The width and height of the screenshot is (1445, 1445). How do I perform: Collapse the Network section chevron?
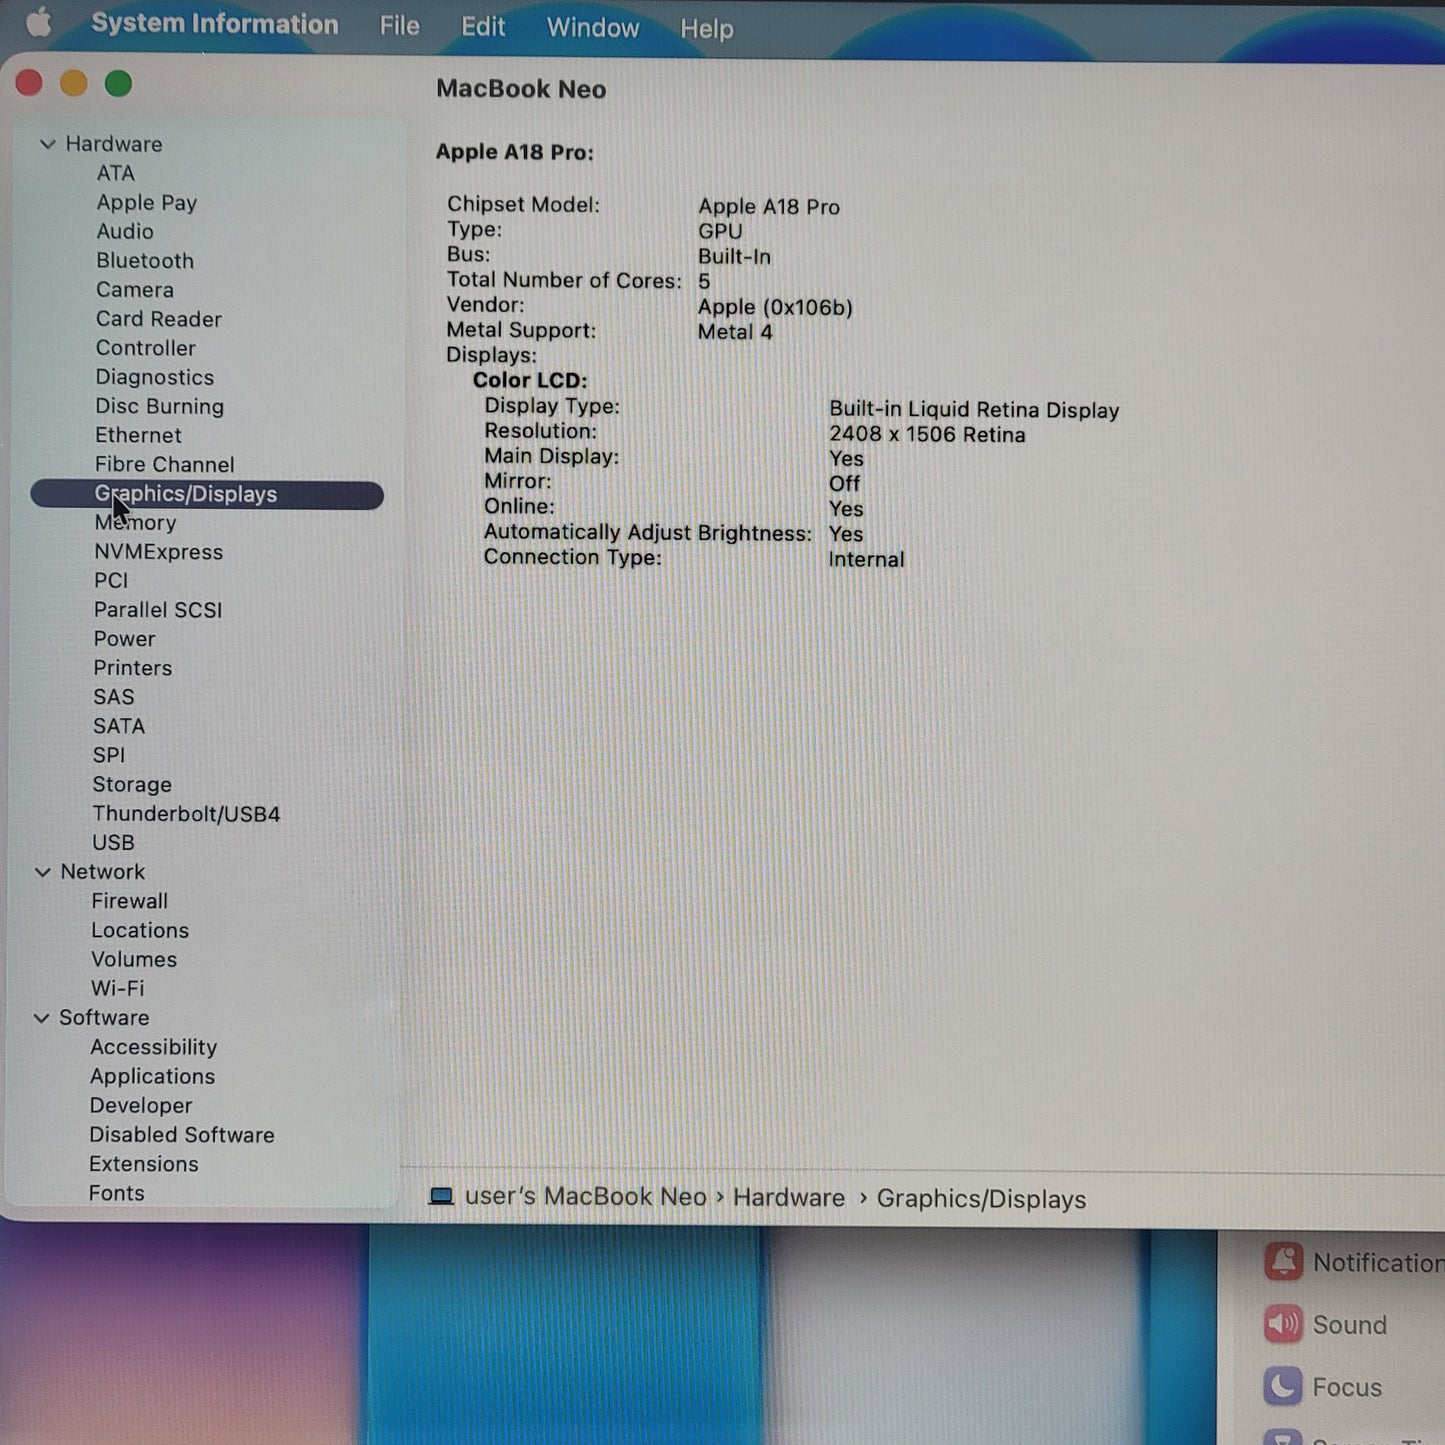(x=43, y=872)
